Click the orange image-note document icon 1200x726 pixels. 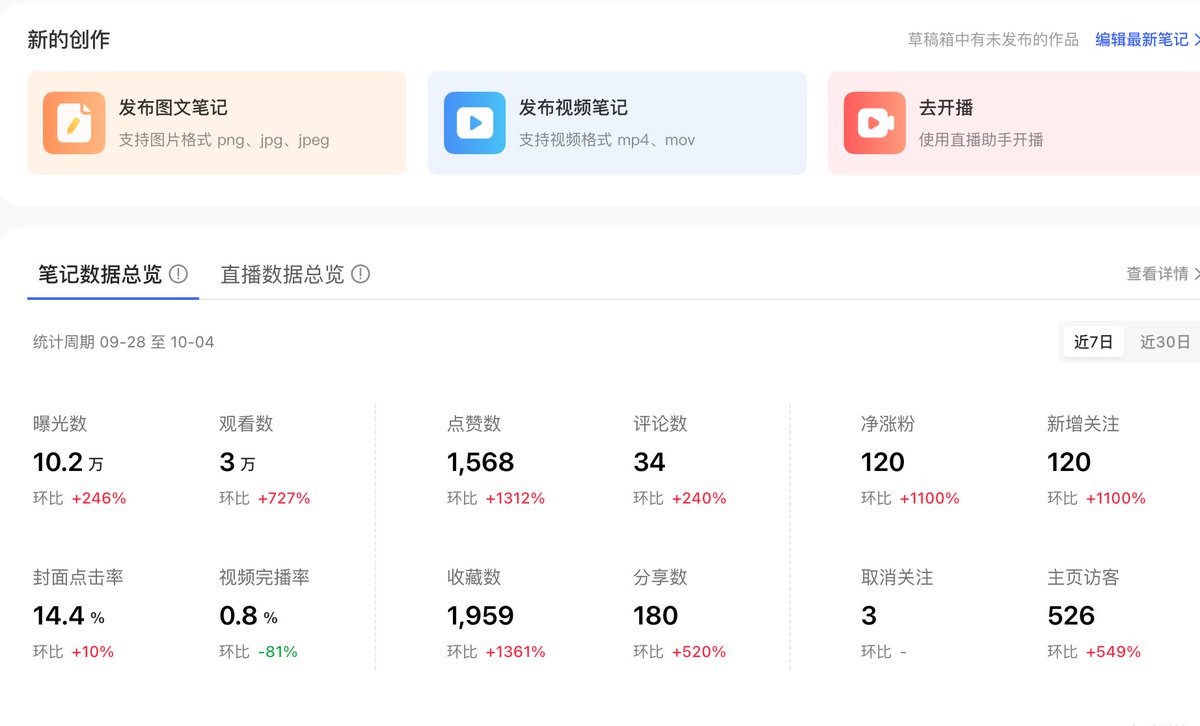(x=74, y=123)
